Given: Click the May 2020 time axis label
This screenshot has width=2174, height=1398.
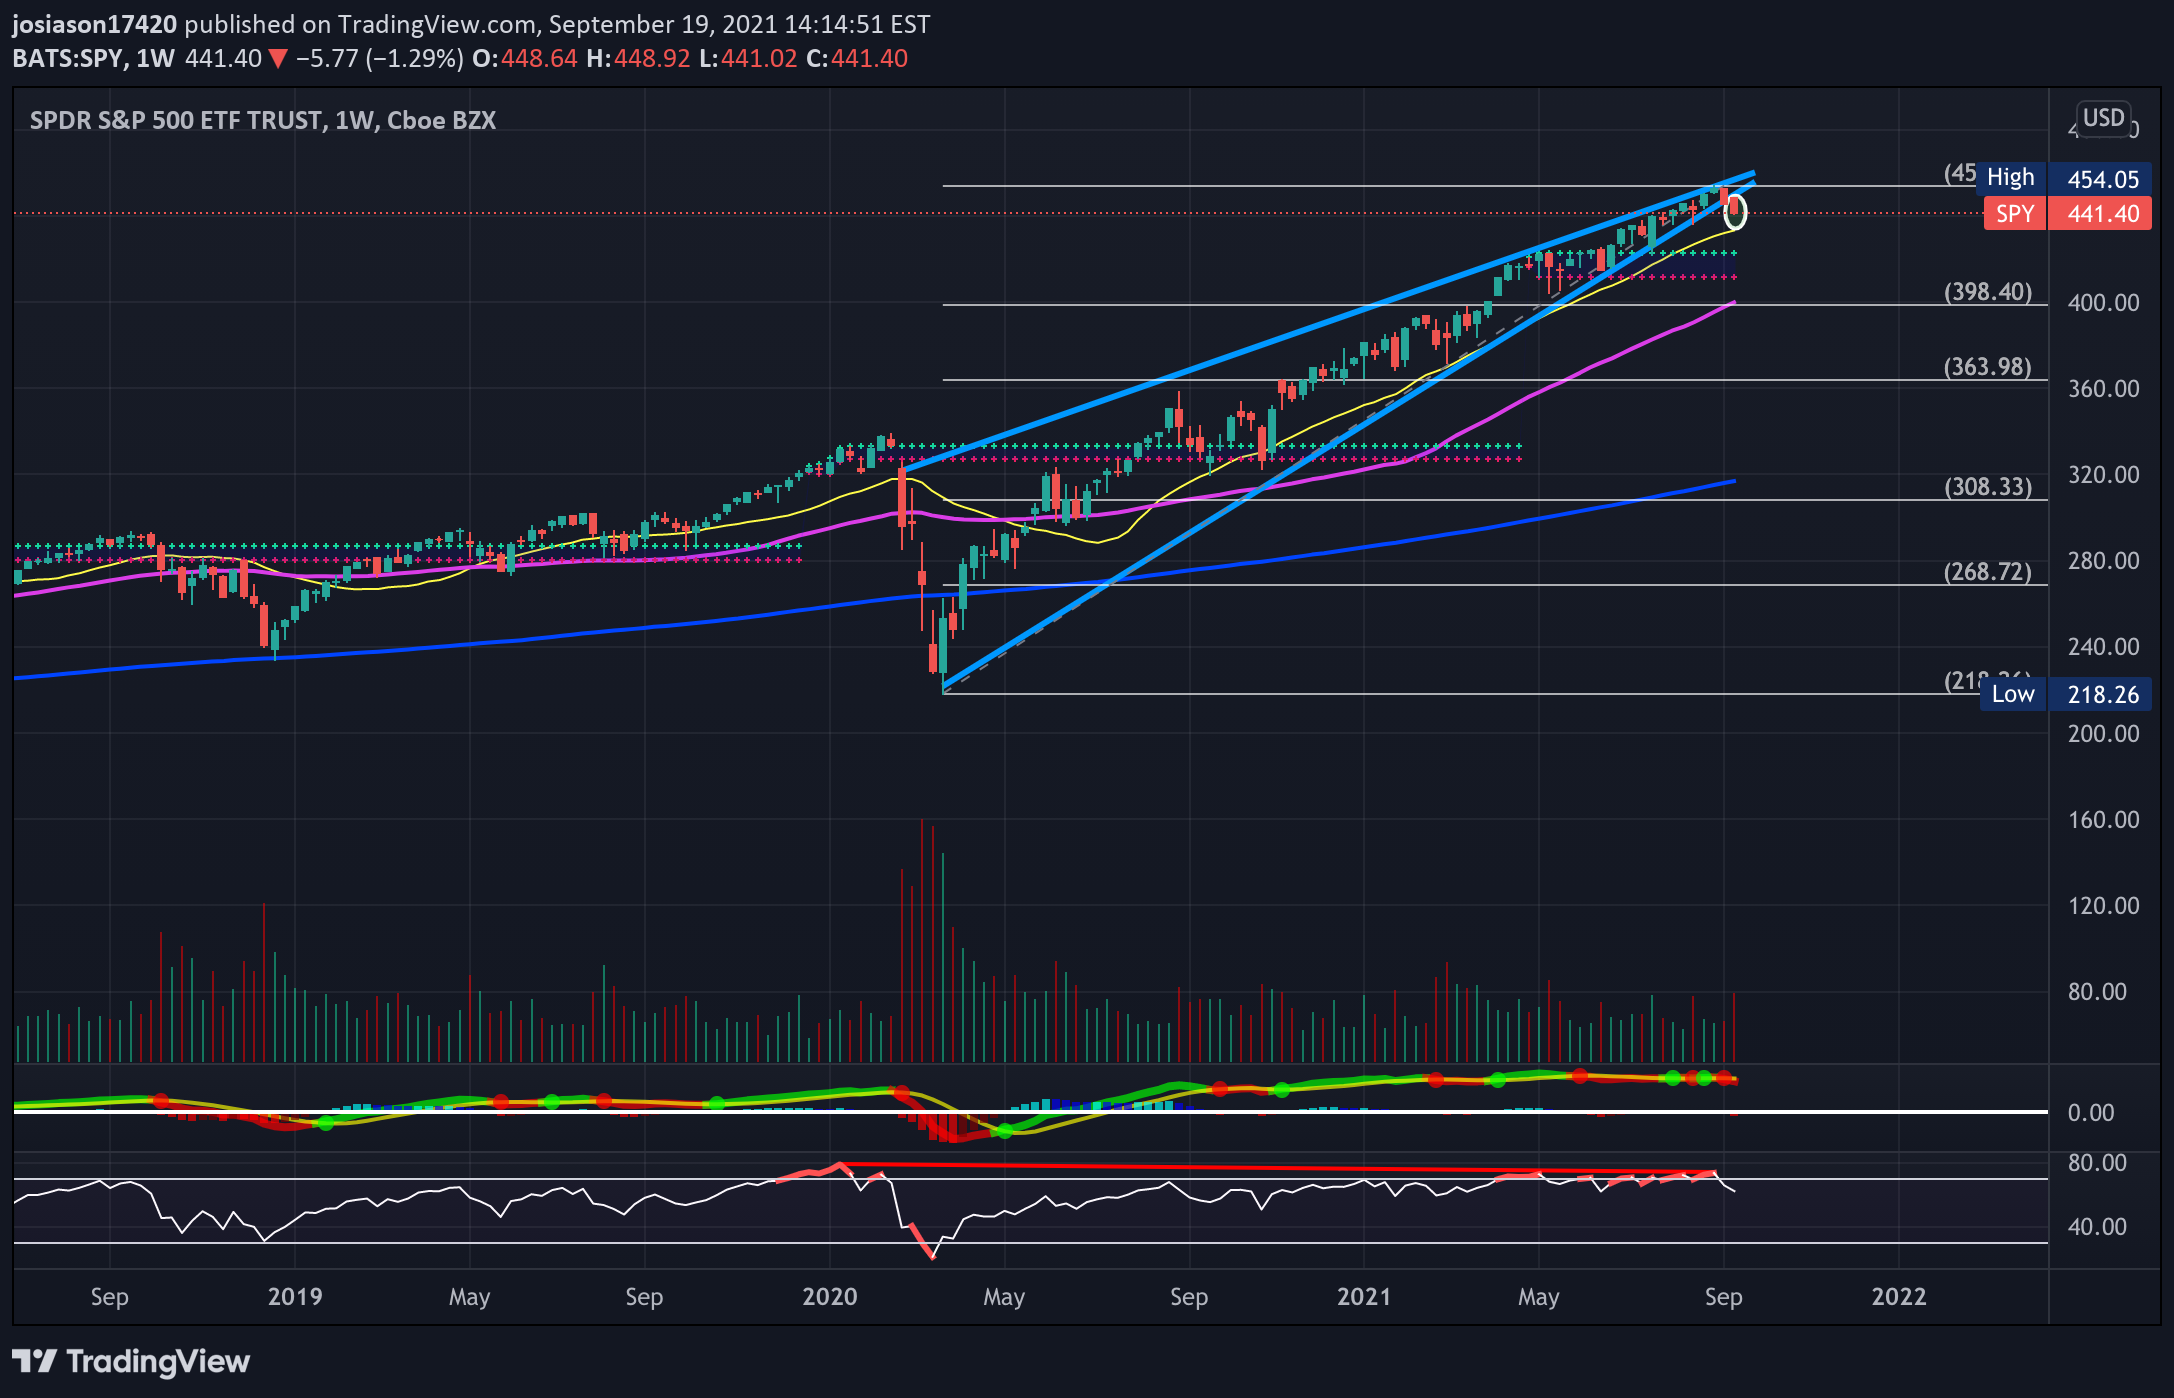Looking at the screenshot, I should (x=1004, y=1297).
